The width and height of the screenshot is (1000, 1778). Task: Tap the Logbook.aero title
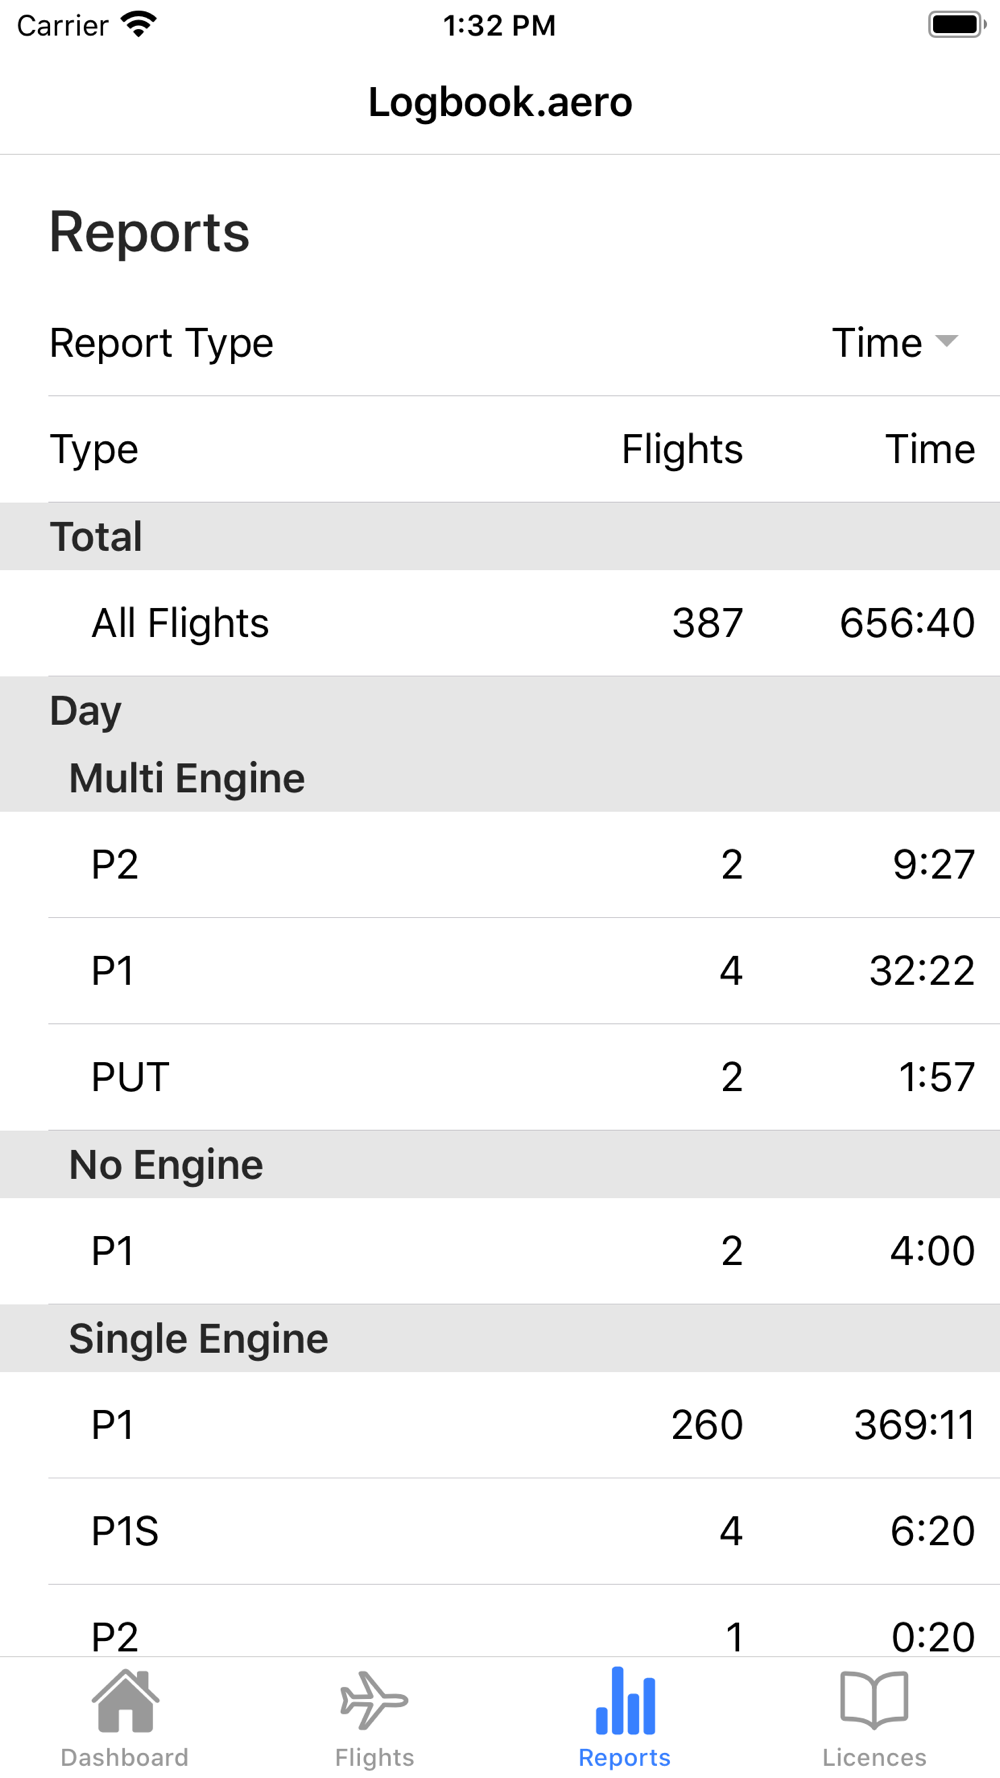click(500, 102)
